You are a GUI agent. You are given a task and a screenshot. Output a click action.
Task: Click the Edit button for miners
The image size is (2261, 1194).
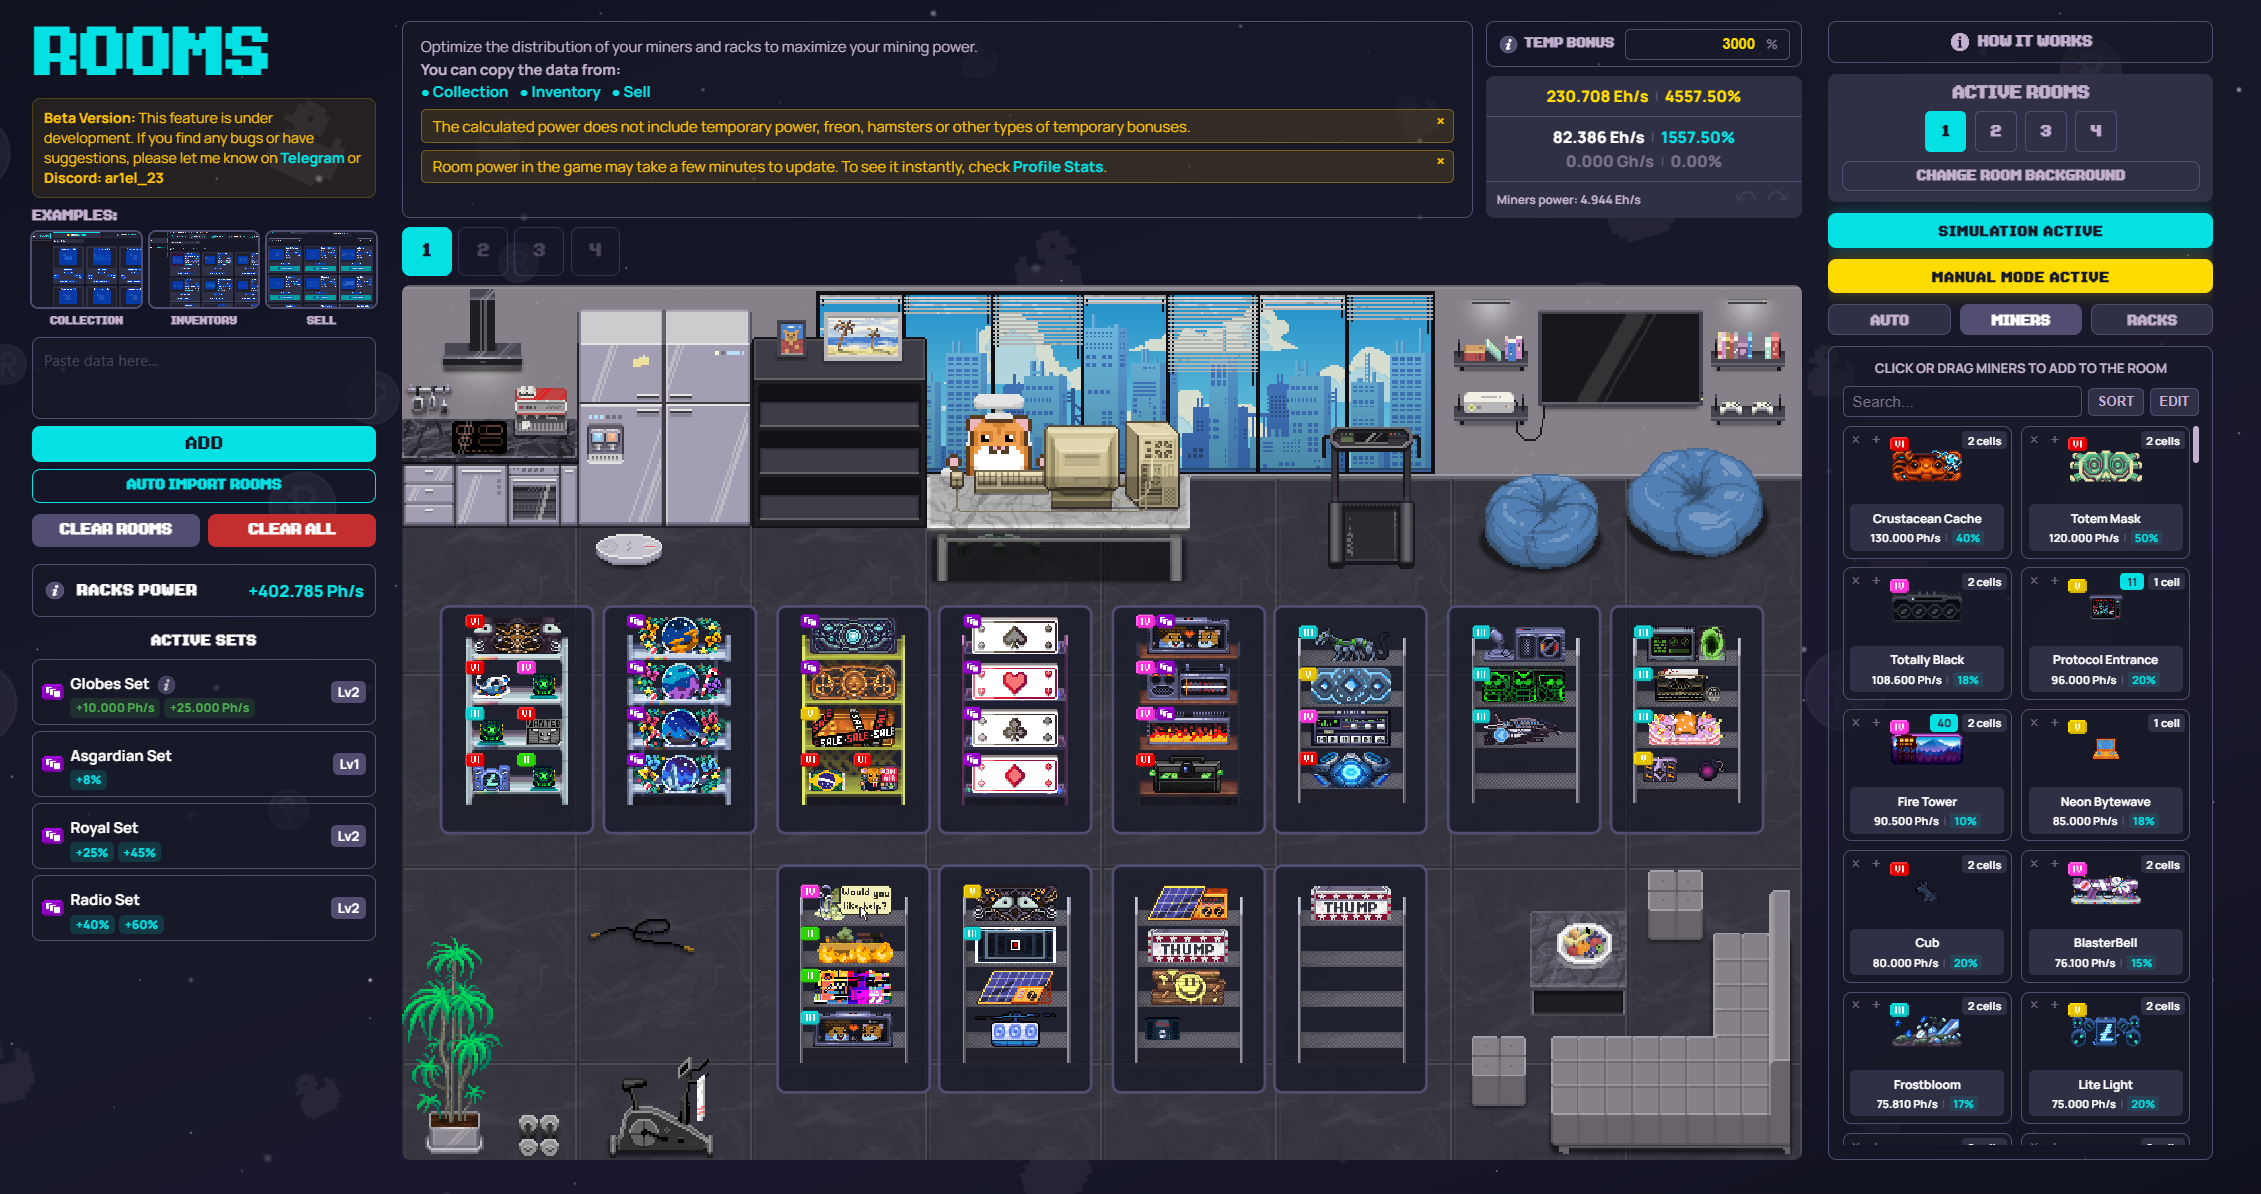point(2173,402)
